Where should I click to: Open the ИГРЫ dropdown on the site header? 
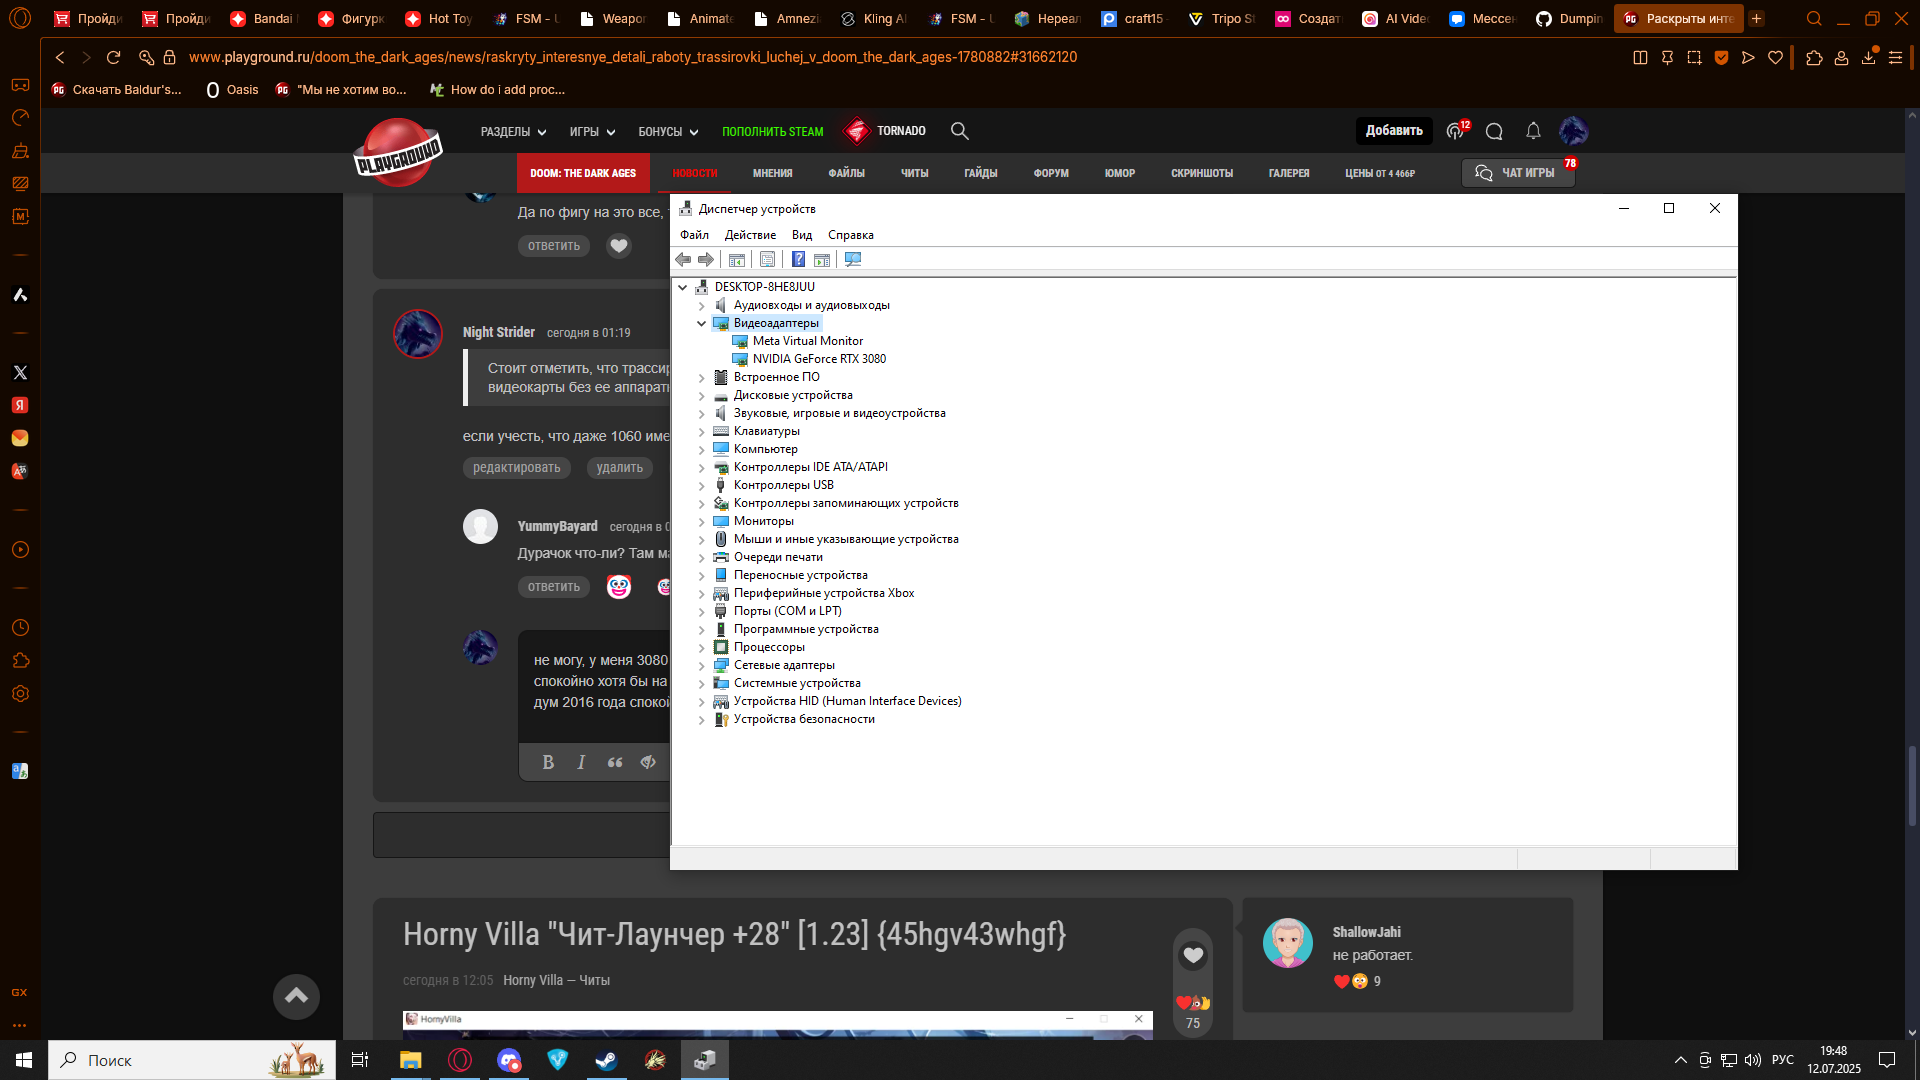[592, 132]
